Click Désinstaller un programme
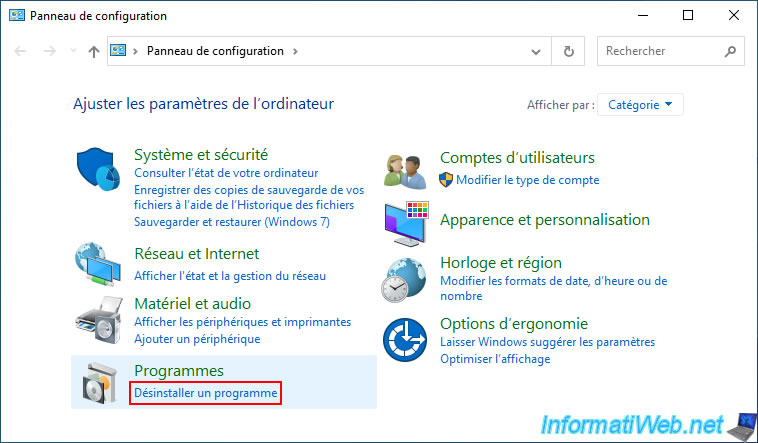 206,393
